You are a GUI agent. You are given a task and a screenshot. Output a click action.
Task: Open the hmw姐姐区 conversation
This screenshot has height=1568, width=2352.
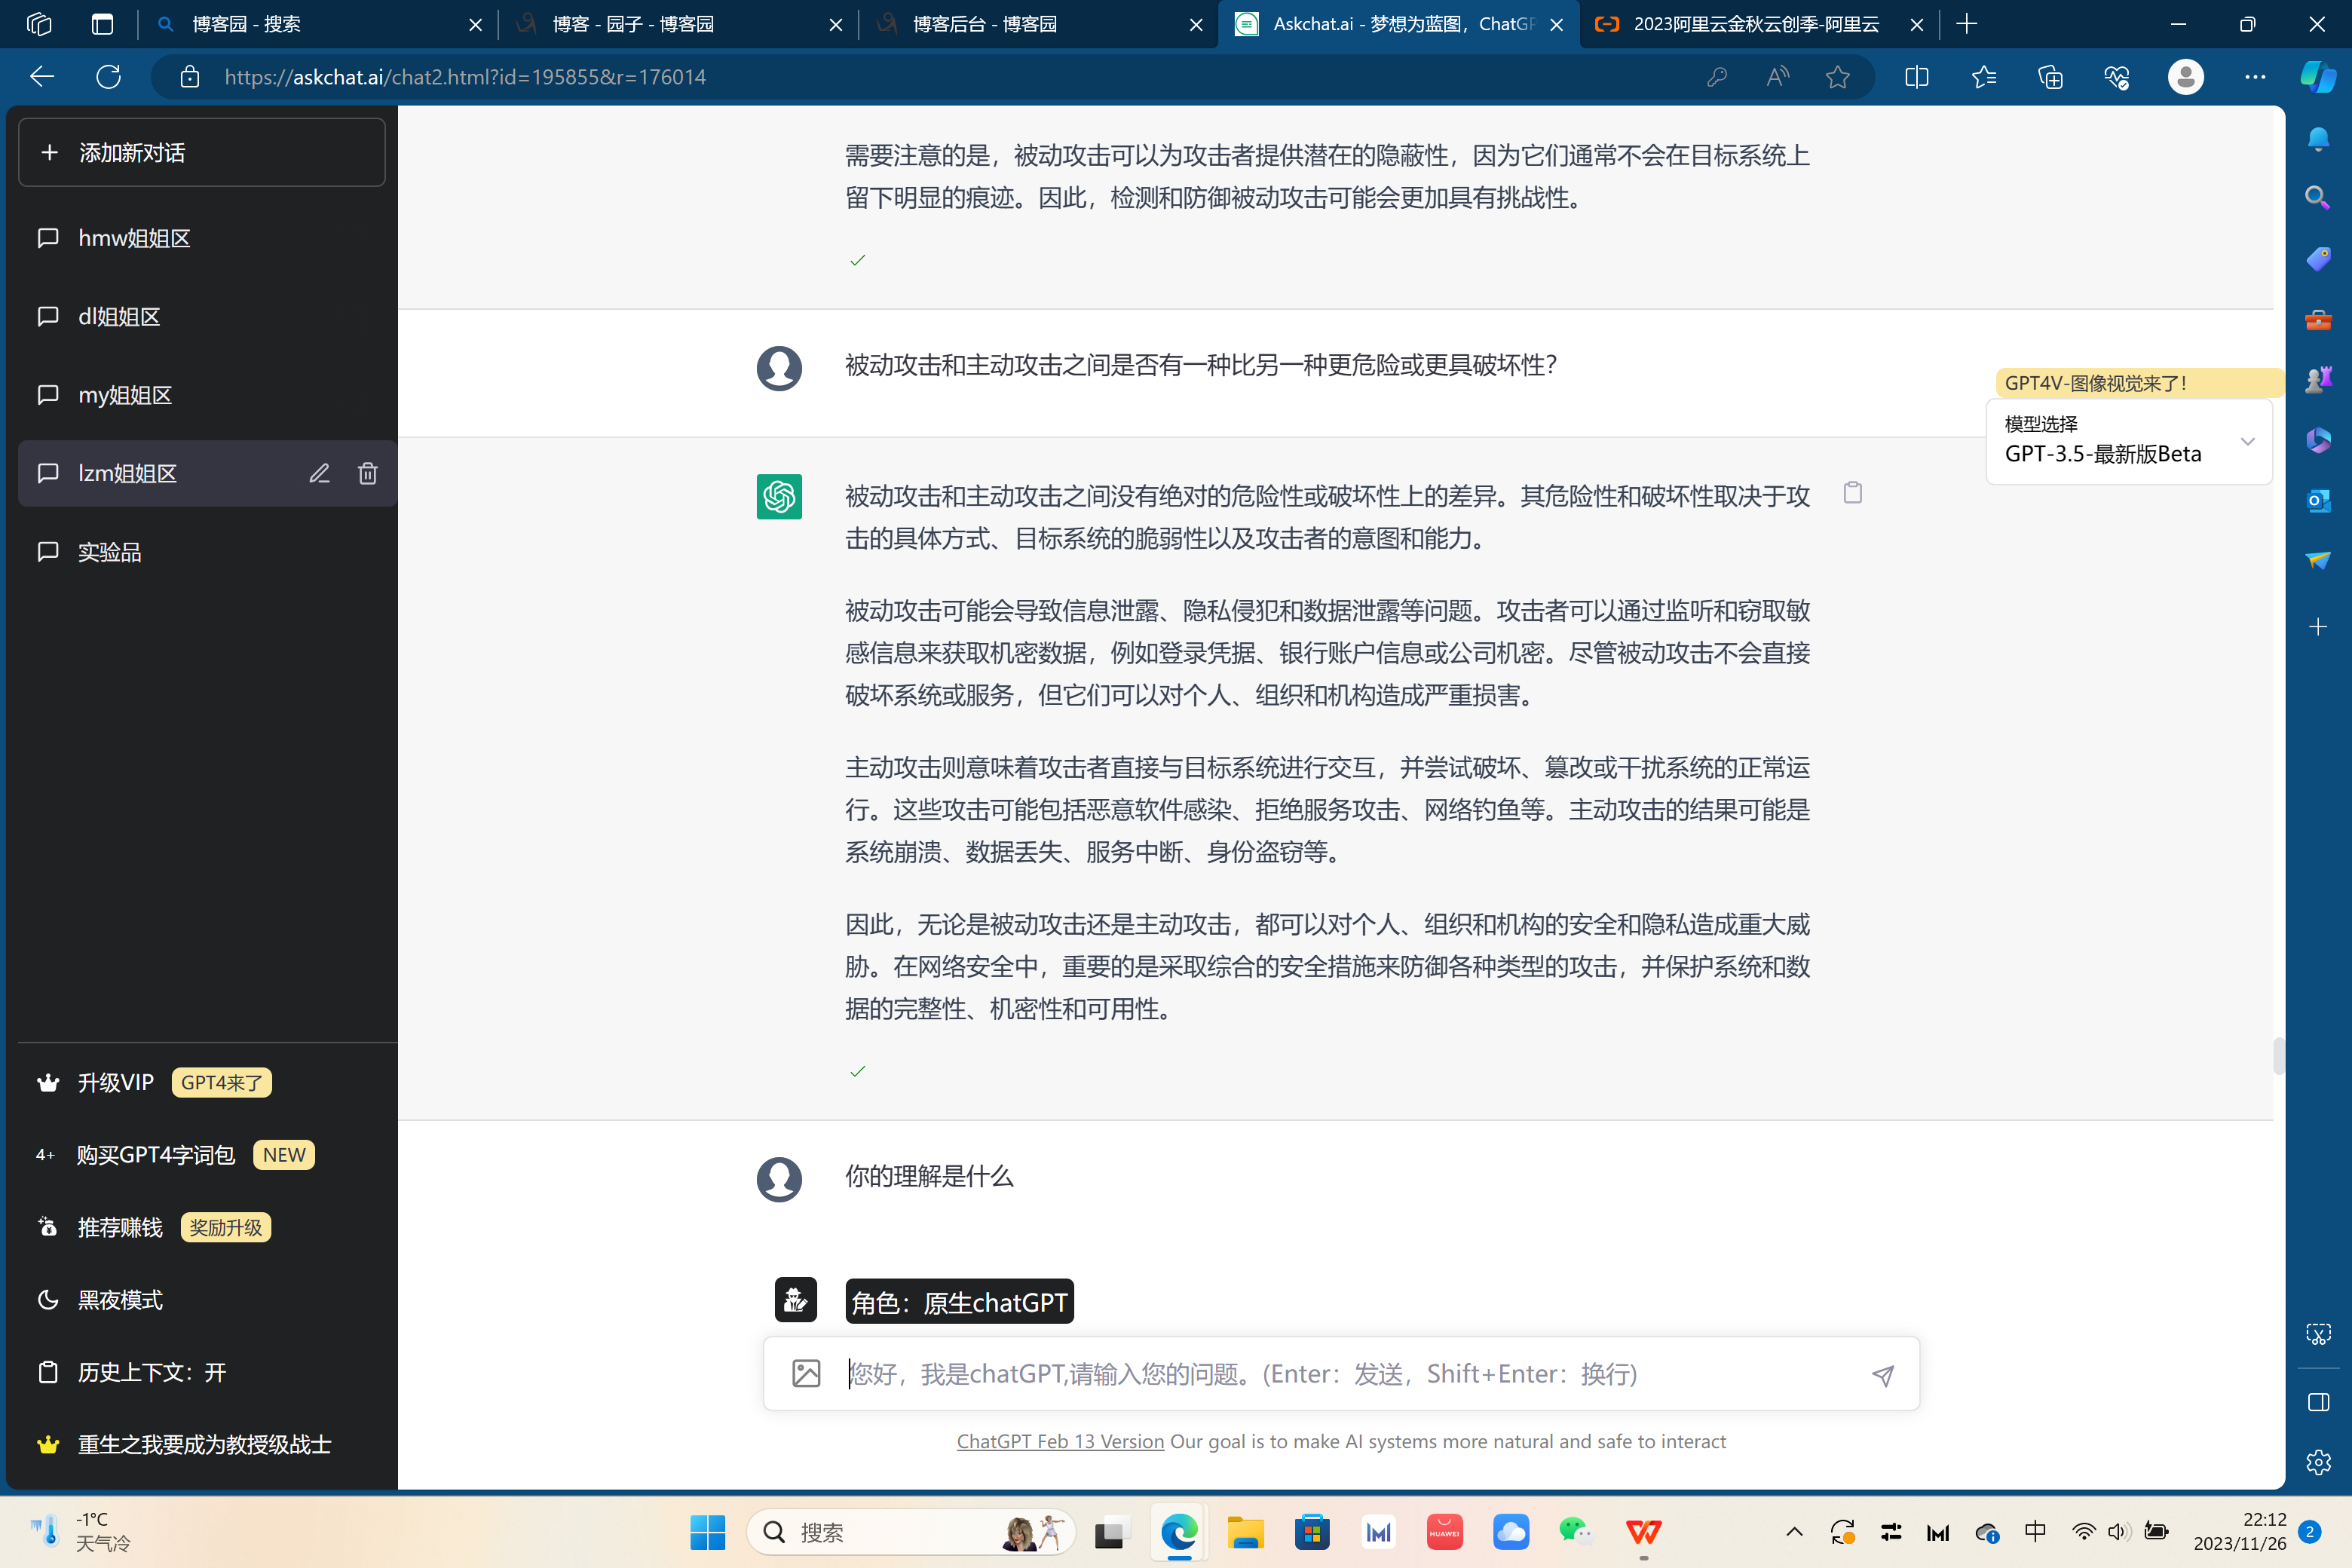point(134,238)
